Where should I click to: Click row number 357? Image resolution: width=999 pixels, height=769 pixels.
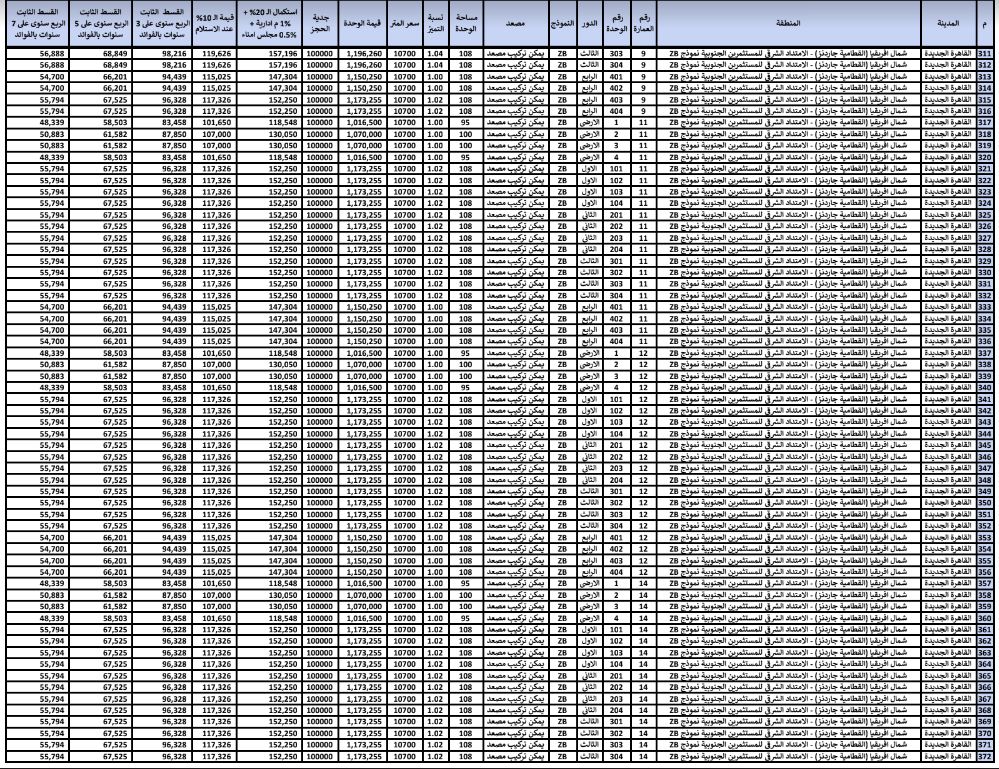[986, 585]
